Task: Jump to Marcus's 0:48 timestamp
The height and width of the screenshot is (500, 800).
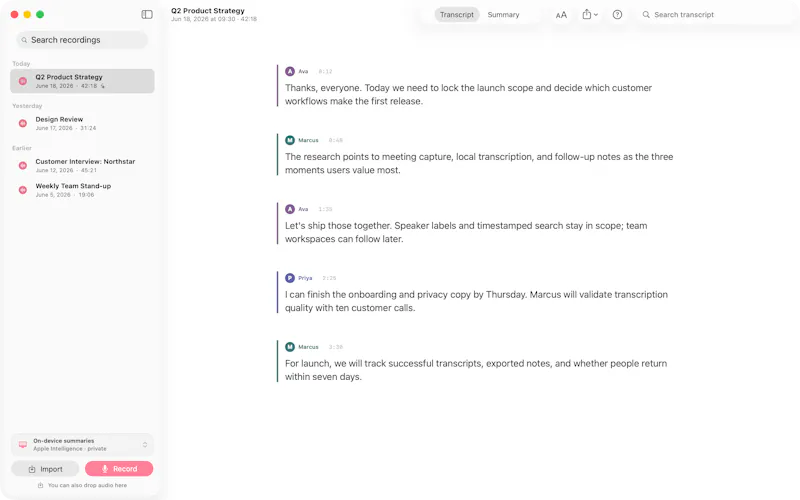Action: click(336, 140)
